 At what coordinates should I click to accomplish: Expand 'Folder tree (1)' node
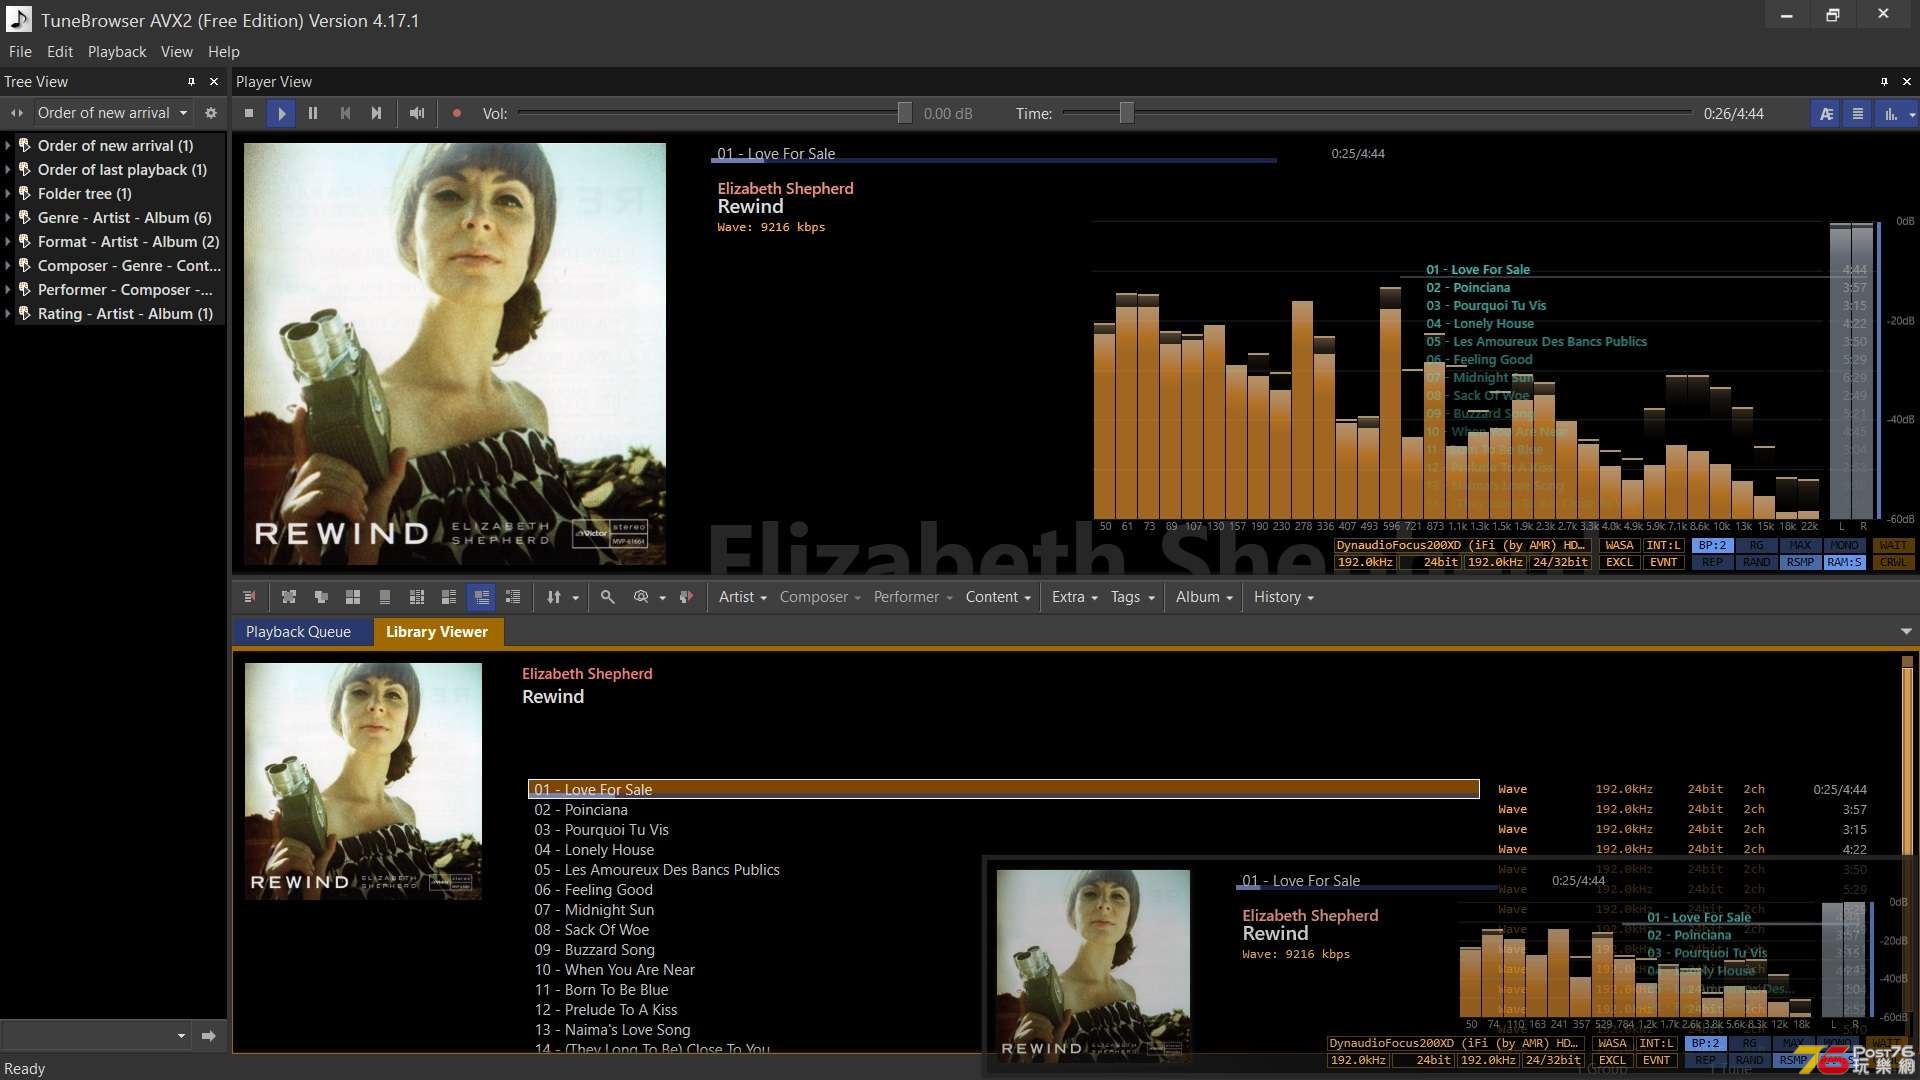(x=8, y=194)
